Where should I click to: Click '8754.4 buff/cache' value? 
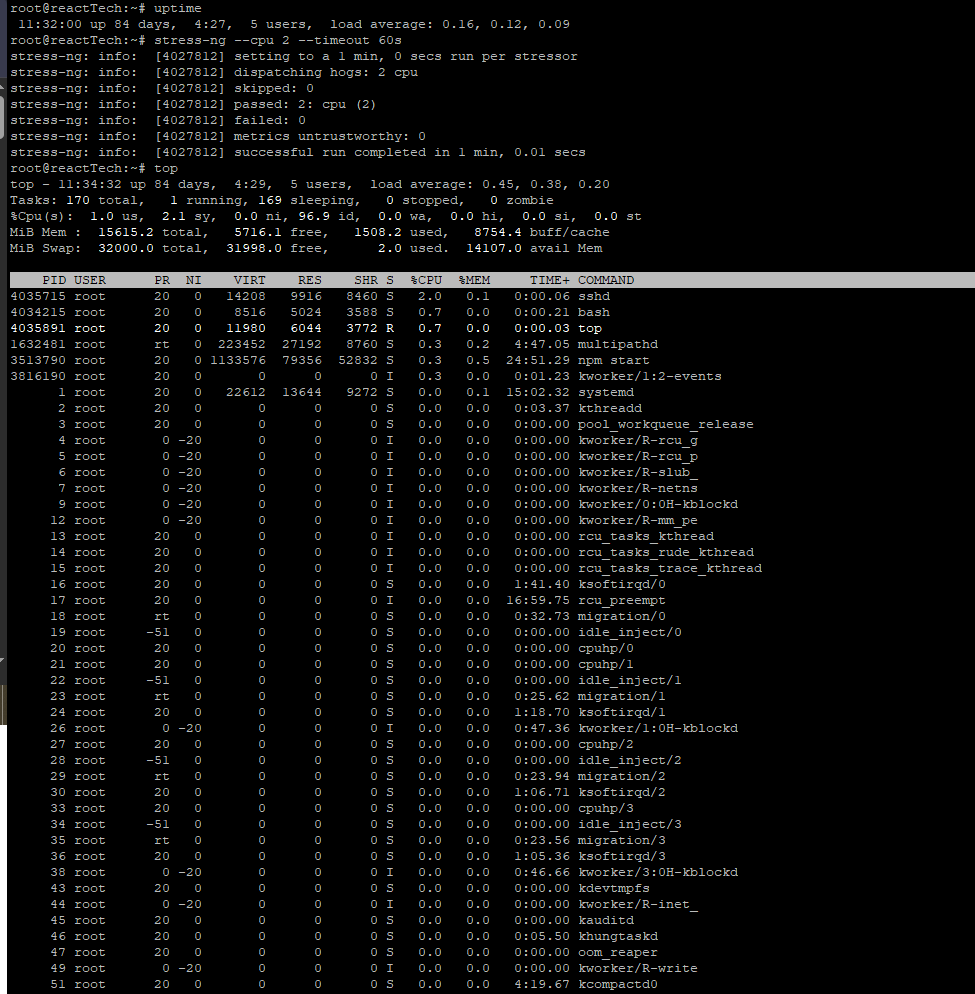tap(542, 232)
